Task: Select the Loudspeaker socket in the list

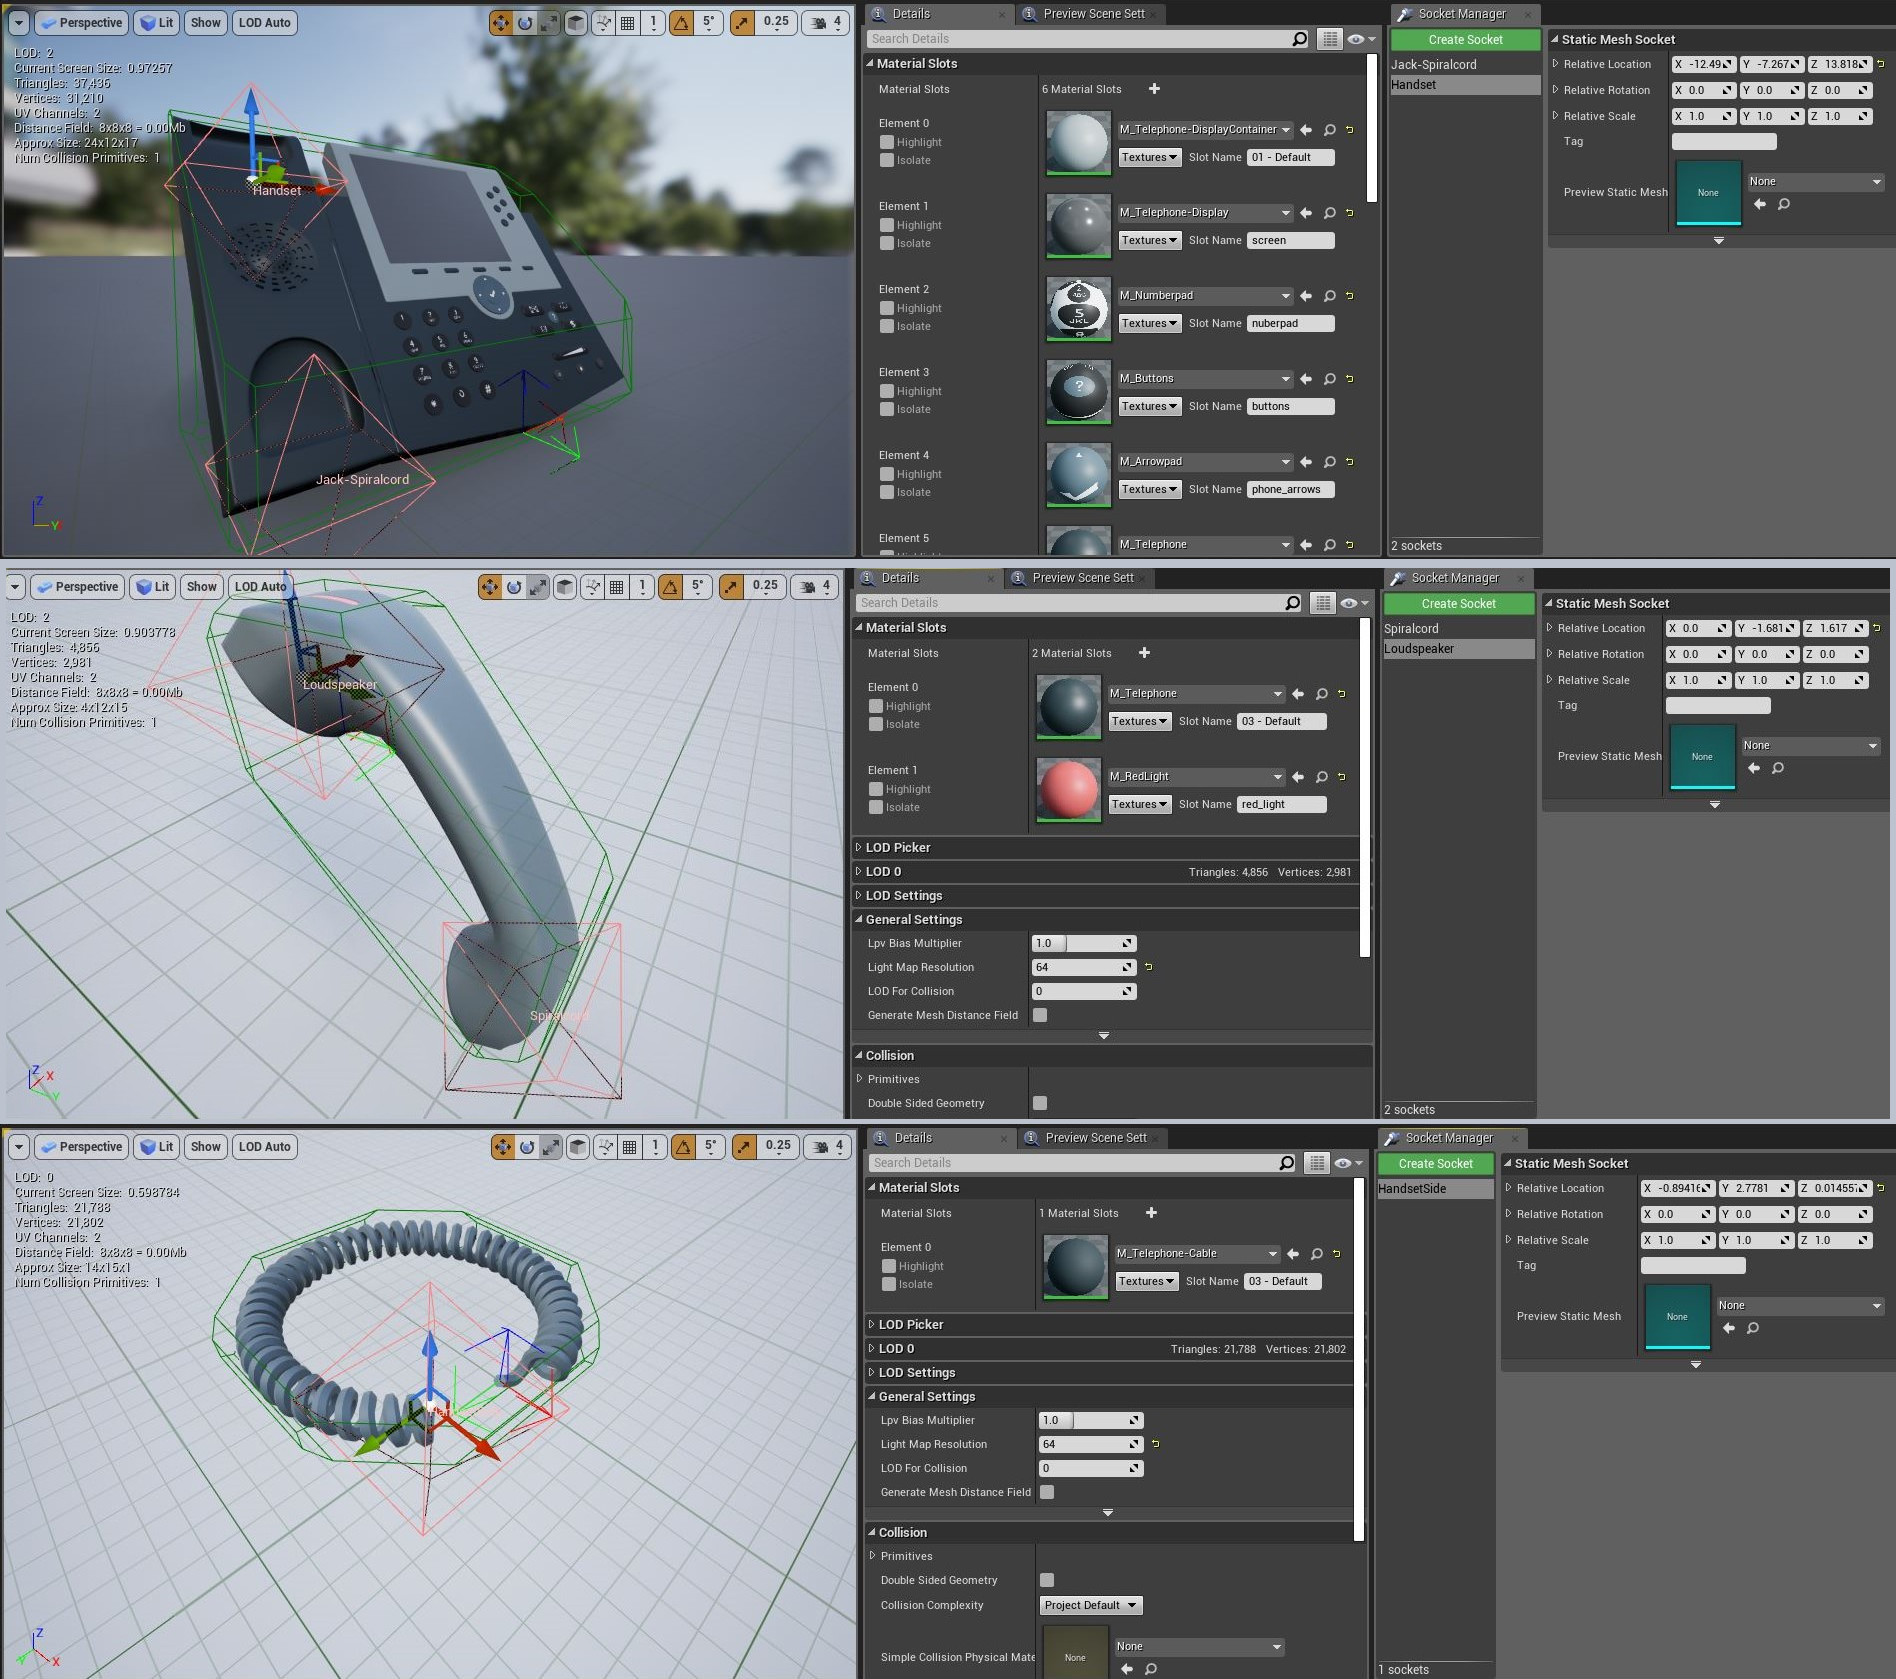Action: coord(1458,649)
